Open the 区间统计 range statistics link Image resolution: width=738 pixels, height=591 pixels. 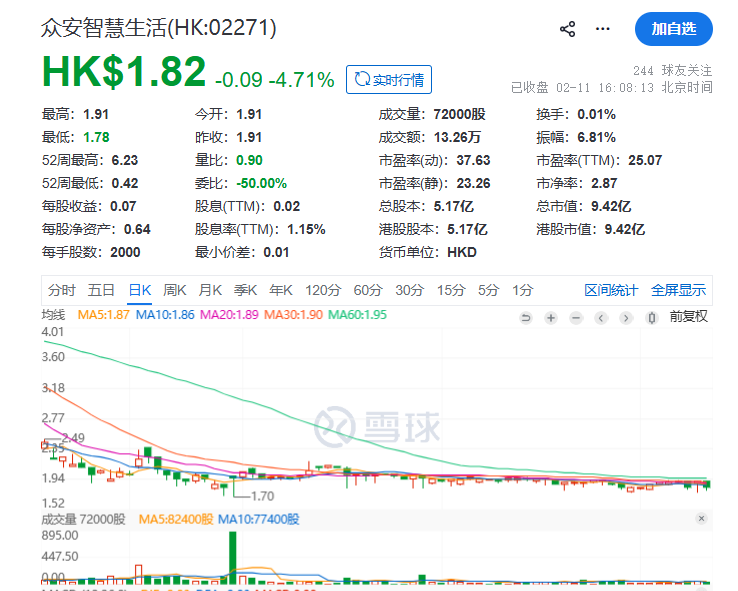(611, 290)
